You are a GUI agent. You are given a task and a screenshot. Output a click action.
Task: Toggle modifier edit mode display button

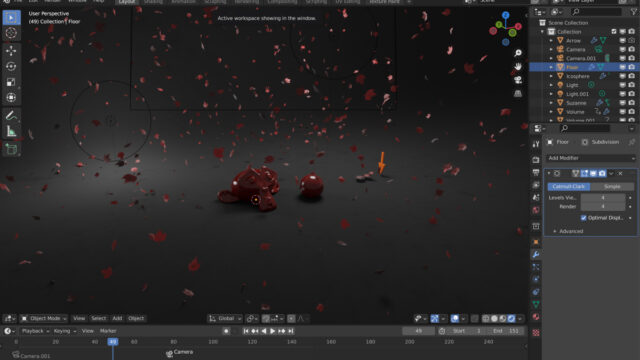(584, 173)
